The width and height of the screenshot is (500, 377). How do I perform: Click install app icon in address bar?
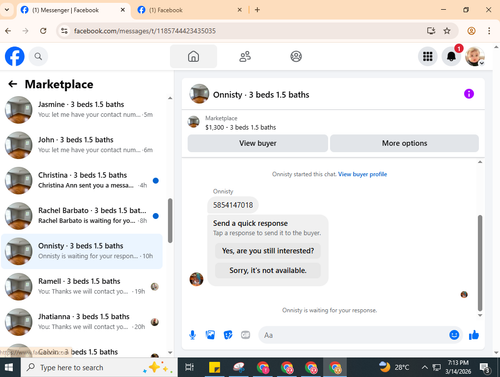pos(431,31)
